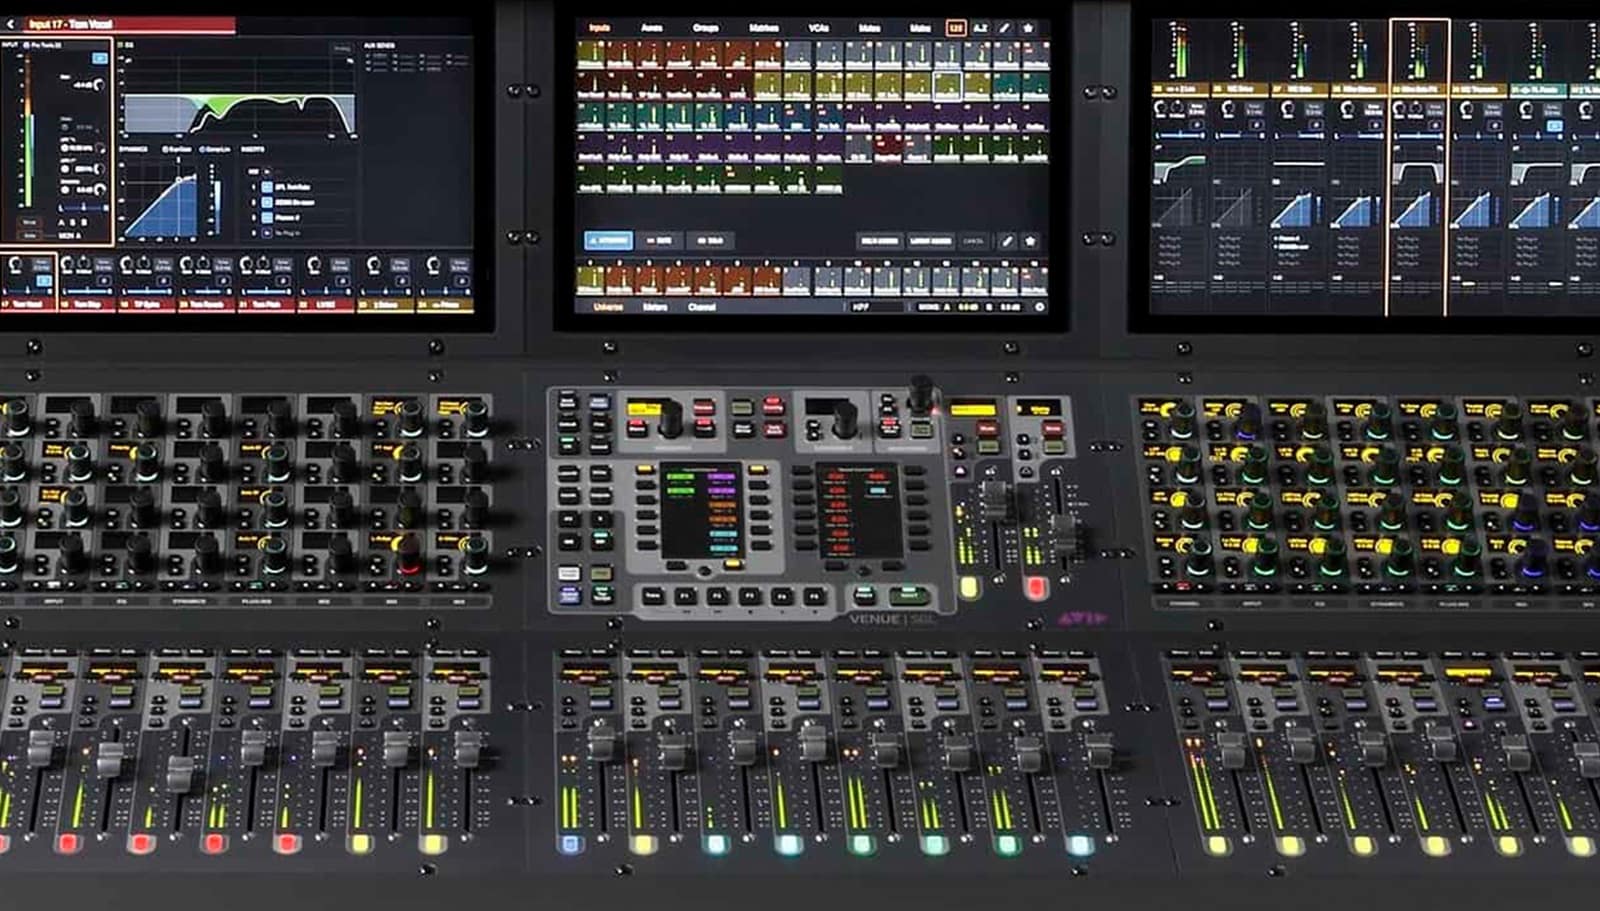
Task: Tap the pencil edit icon beside A-Z
Action: (x=1005, y=28)
